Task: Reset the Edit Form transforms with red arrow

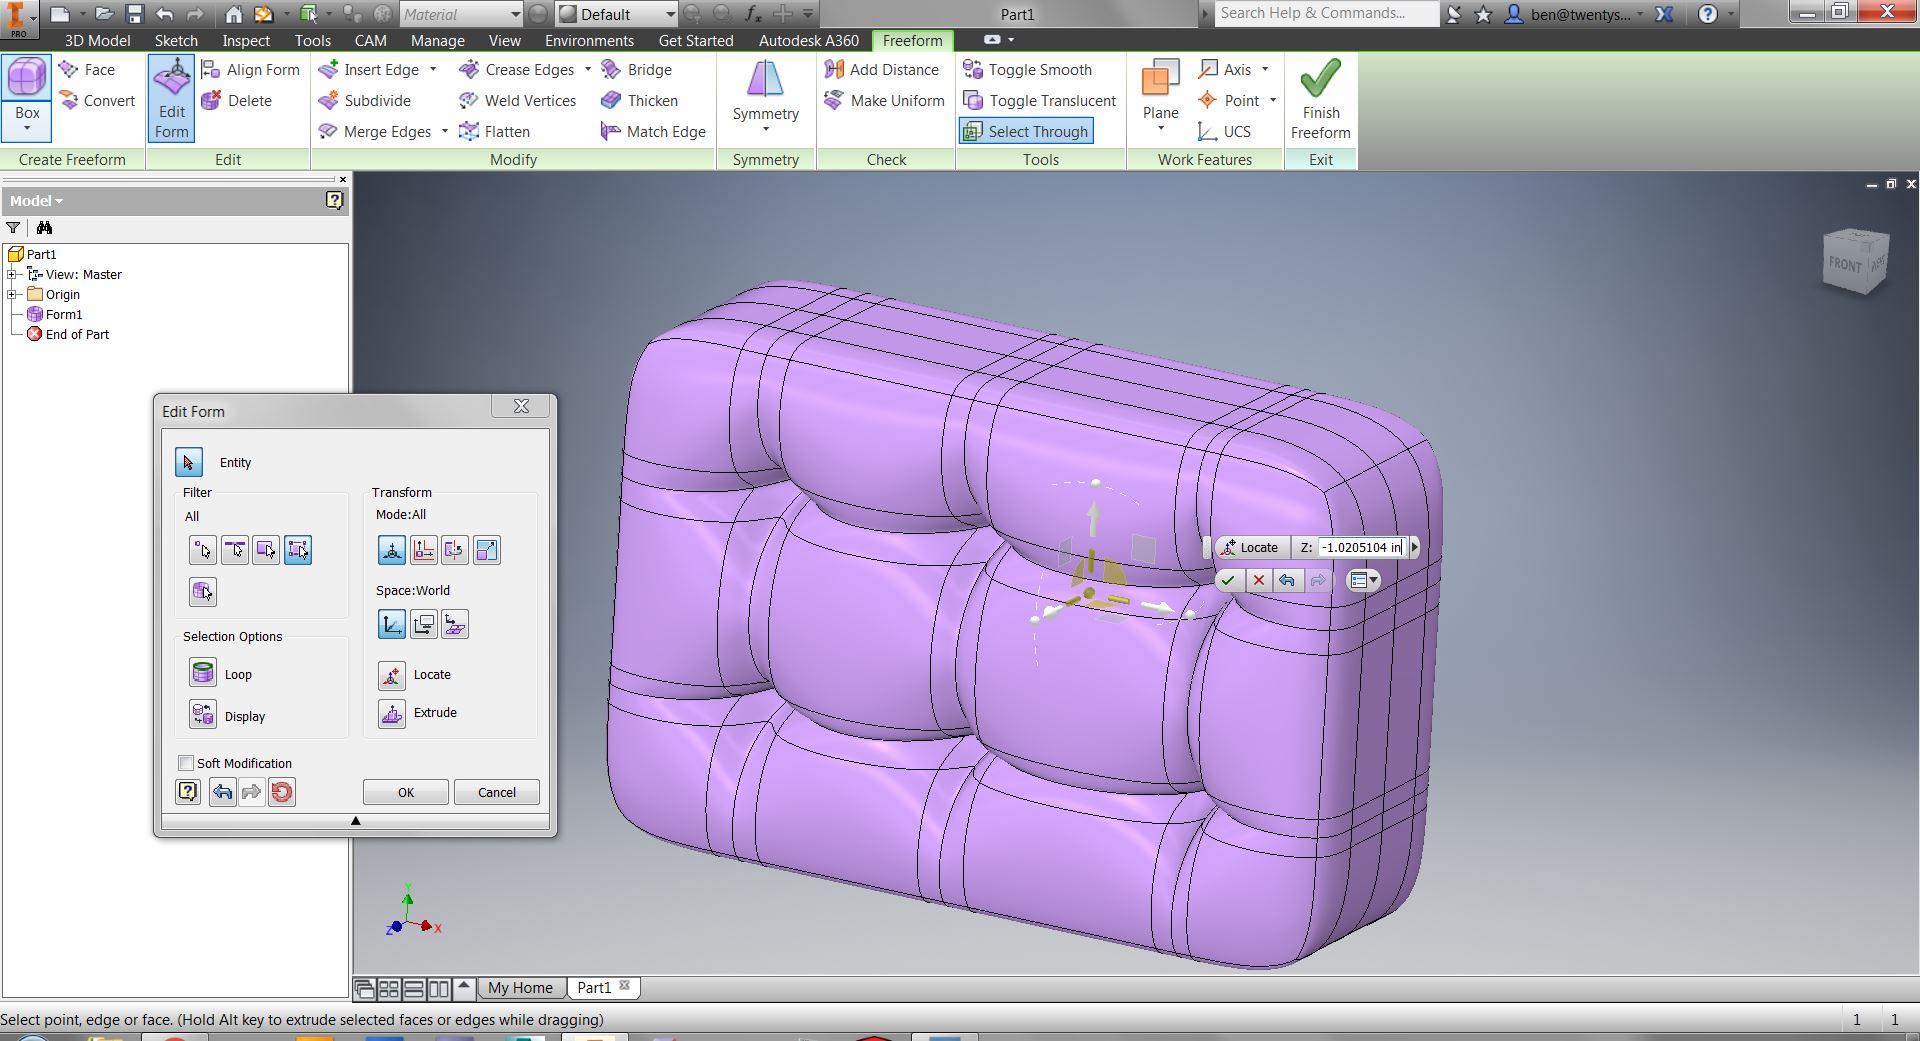Action: pos(282,792)
